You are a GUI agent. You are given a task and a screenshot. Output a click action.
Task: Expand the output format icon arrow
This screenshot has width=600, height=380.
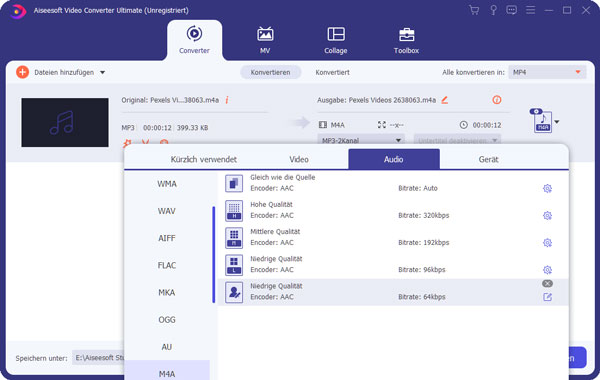point(557,122)
